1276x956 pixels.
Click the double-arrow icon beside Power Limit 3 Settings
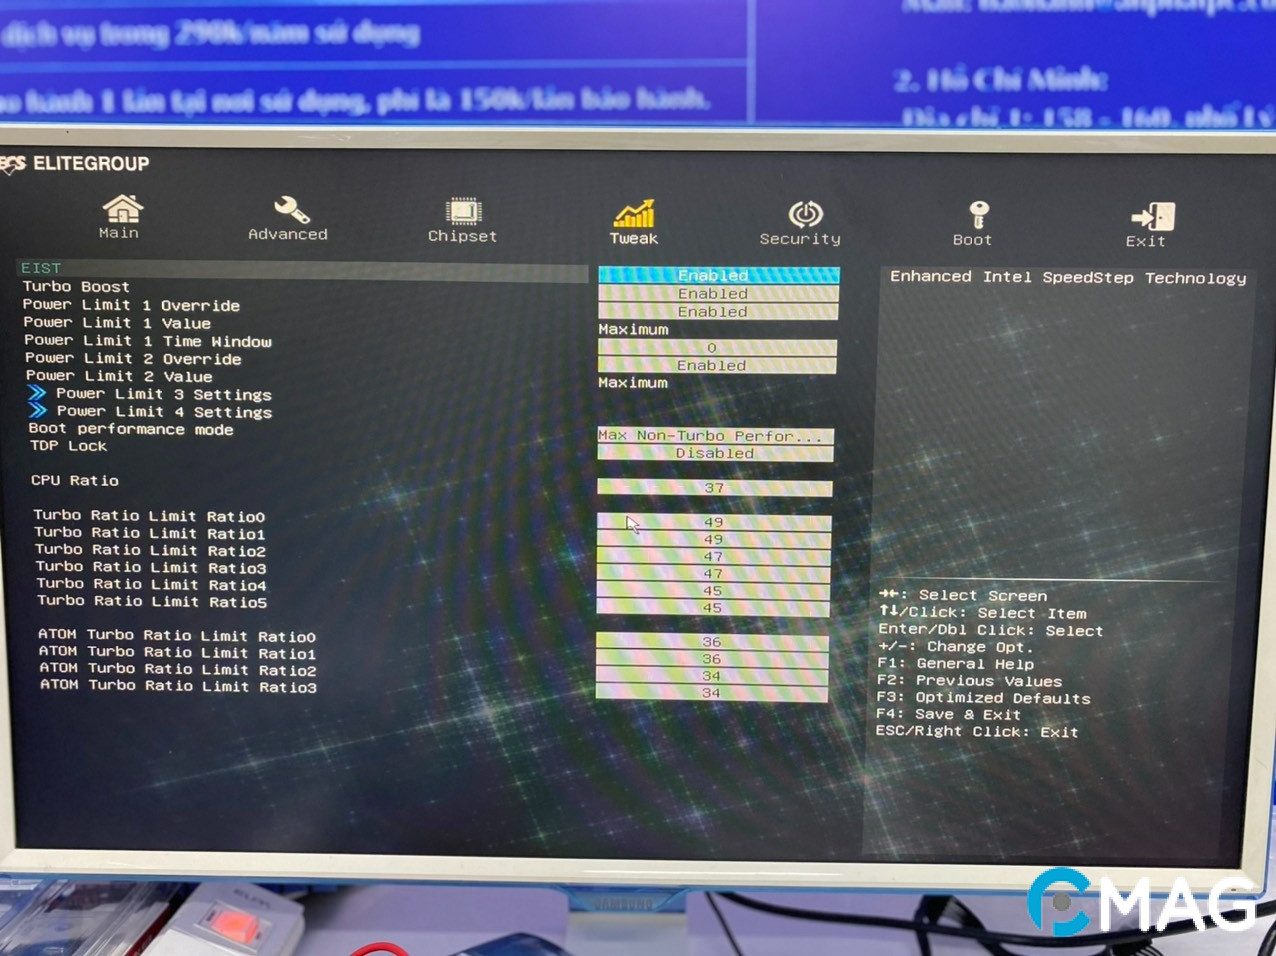[x=38, y=393]
